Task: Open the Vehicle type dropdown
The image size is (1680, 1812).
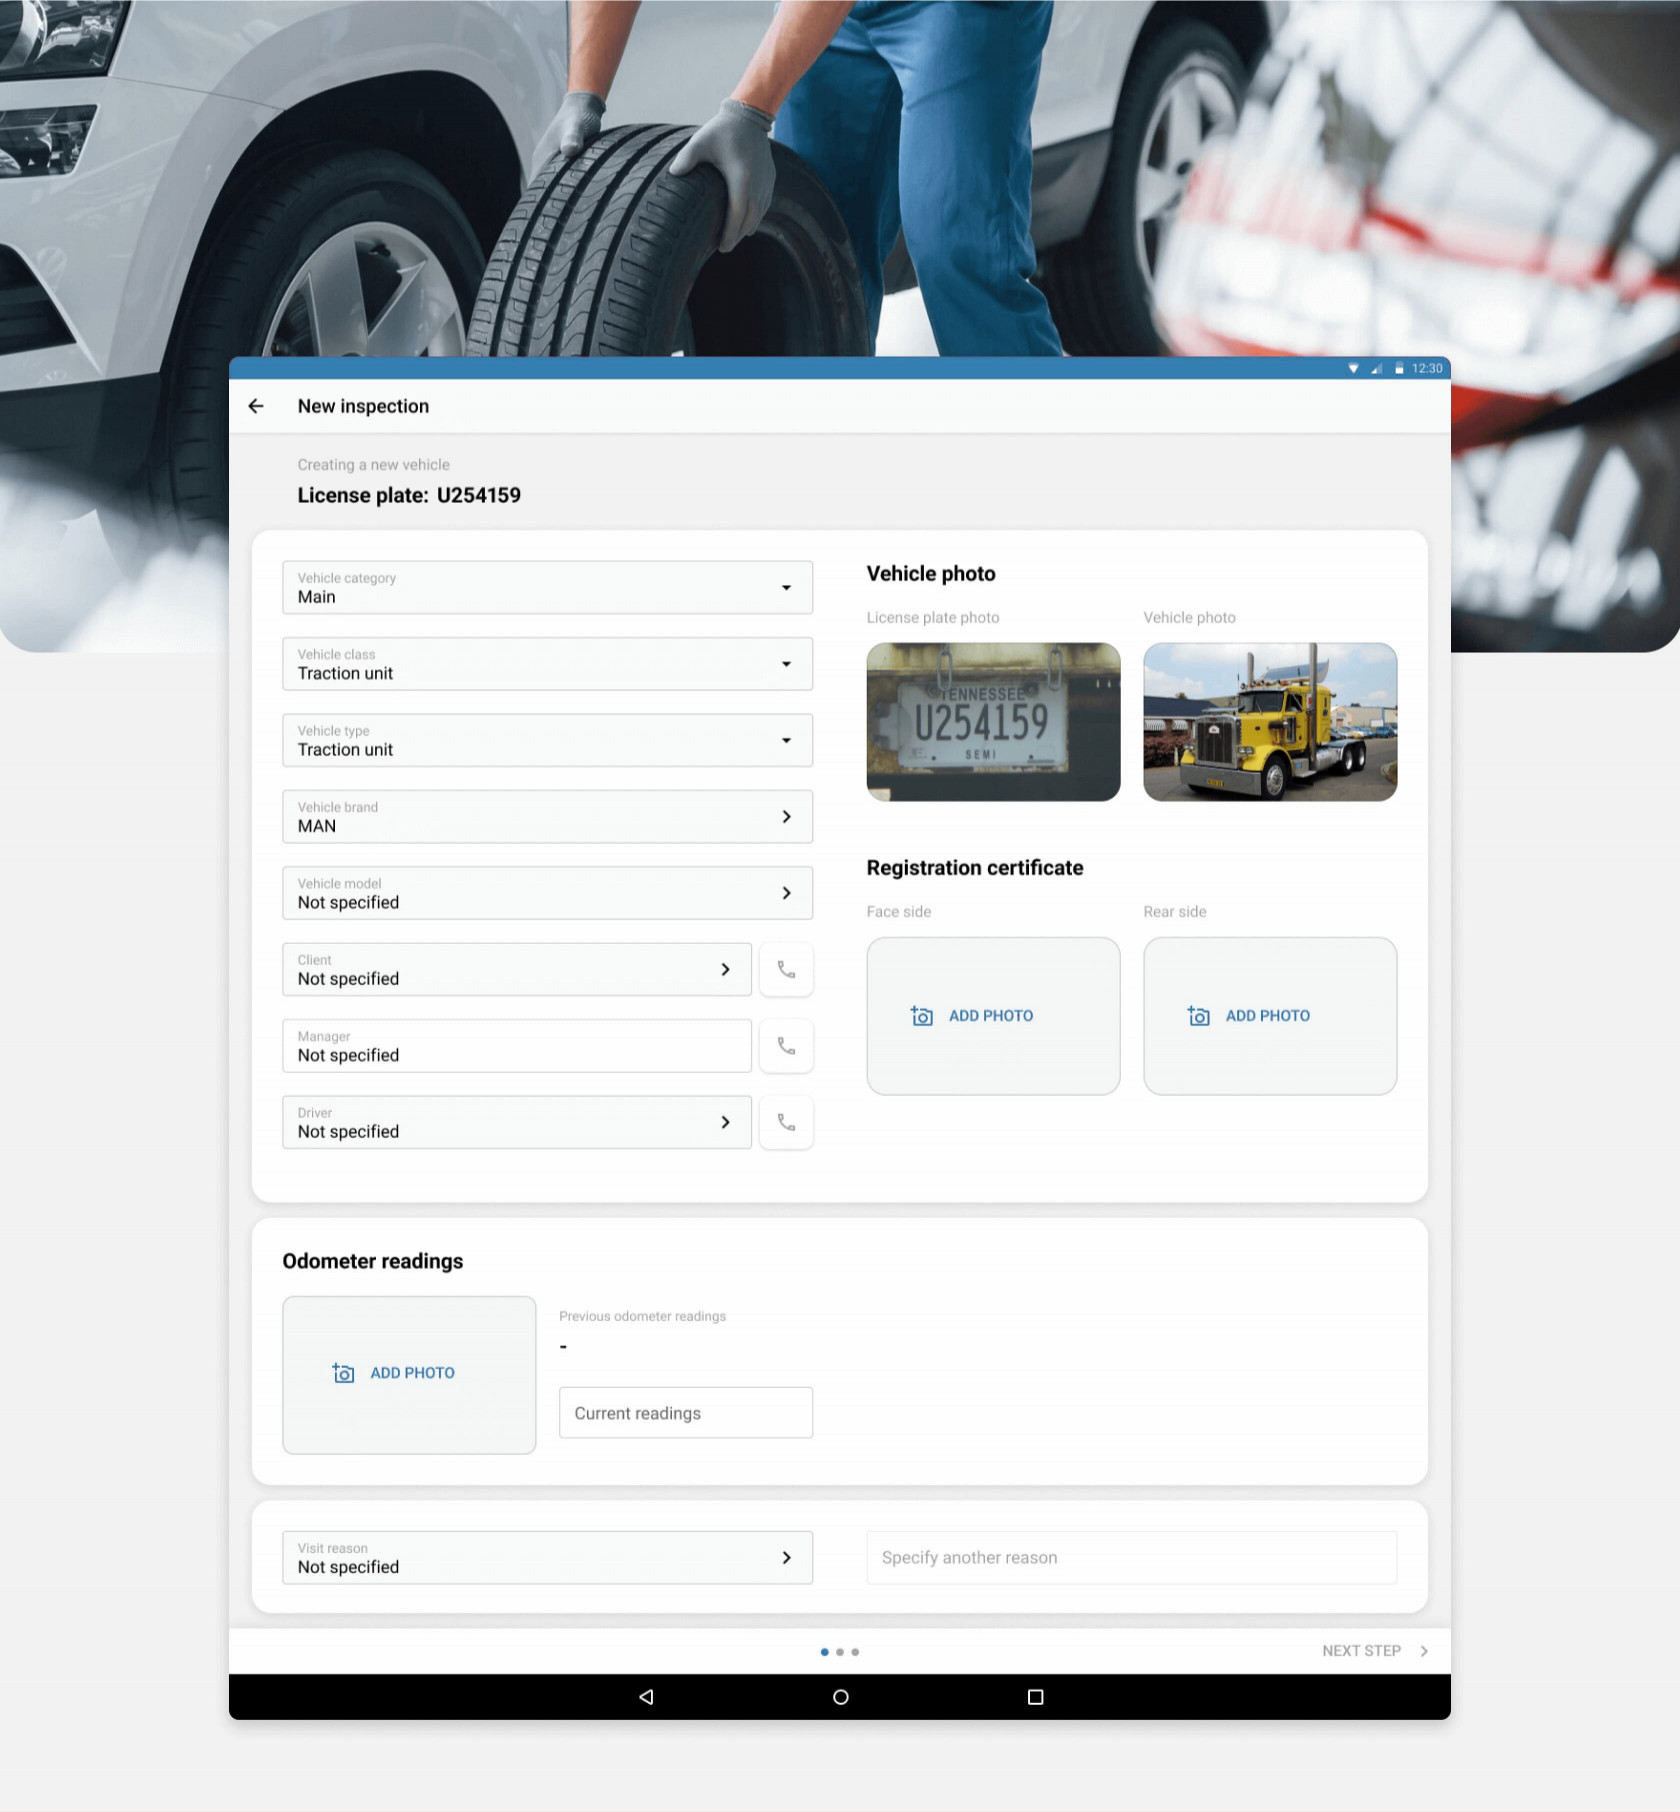Action: pyautogui.click(x=547, y=740)
